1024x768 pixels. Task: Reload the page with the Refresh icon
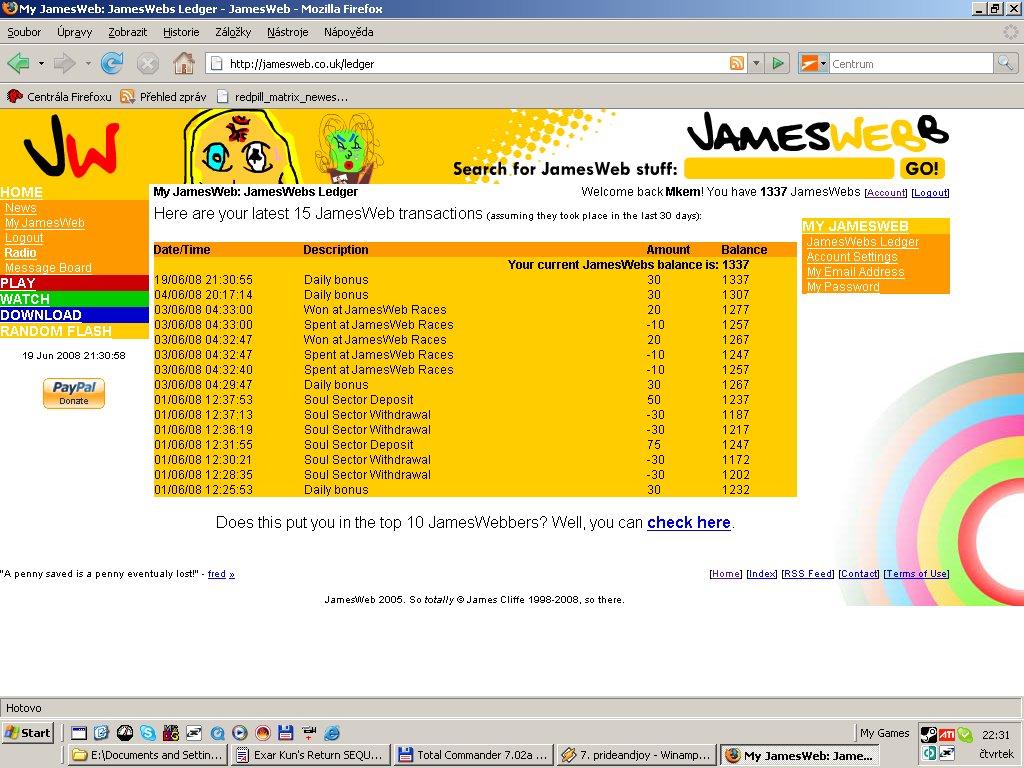(112, 63)
